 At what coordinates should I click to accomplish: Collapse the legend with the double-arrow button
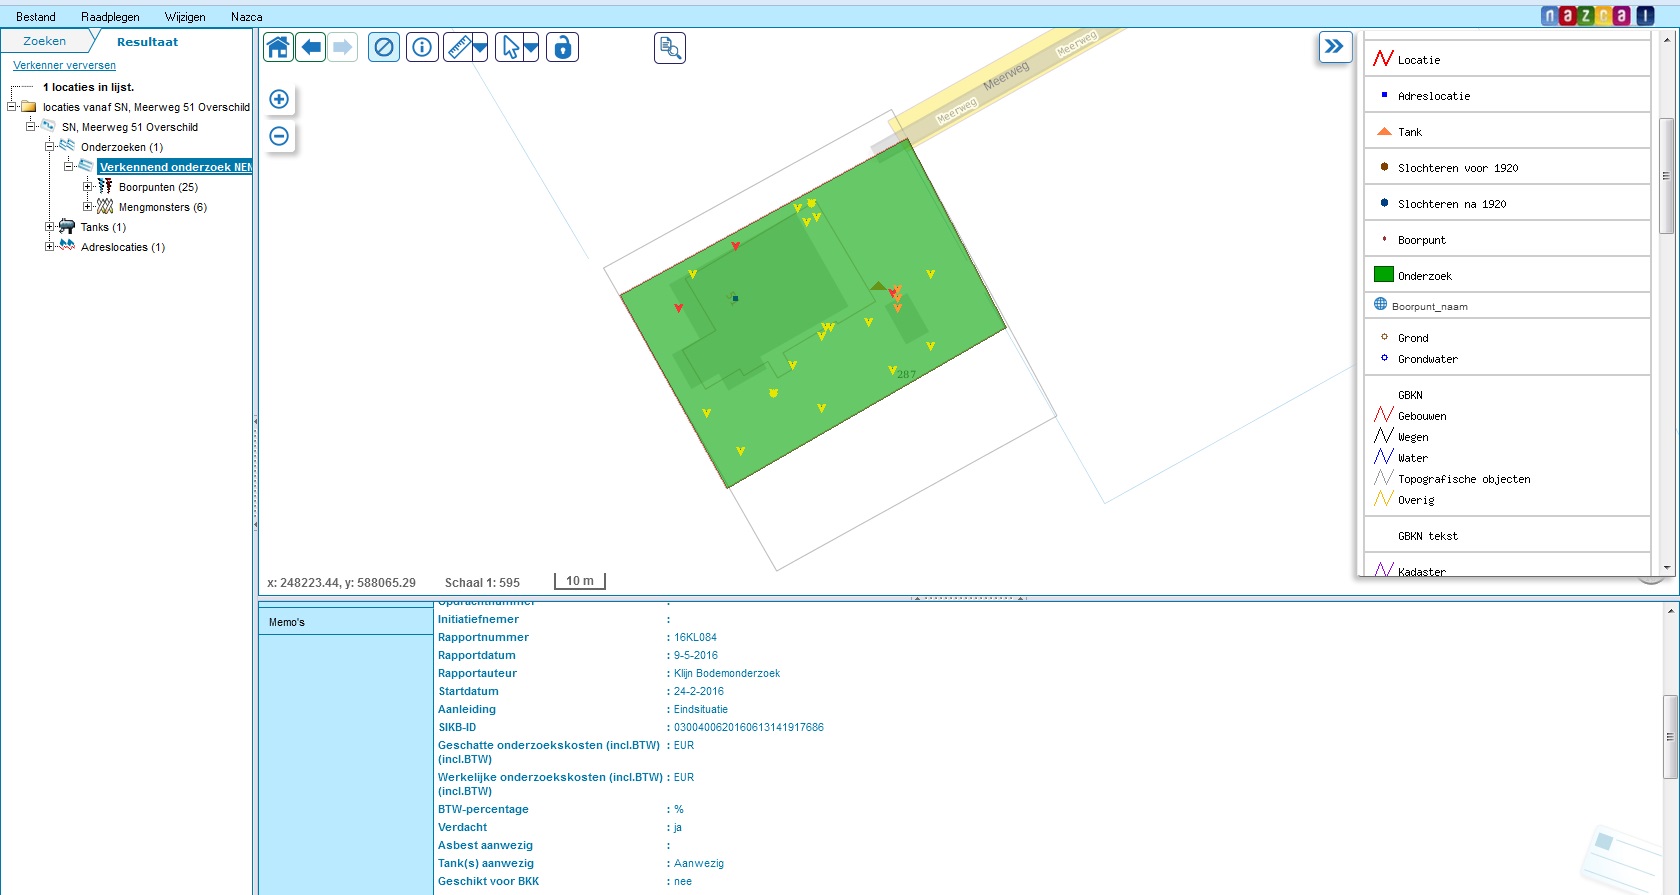(1335, 47)
